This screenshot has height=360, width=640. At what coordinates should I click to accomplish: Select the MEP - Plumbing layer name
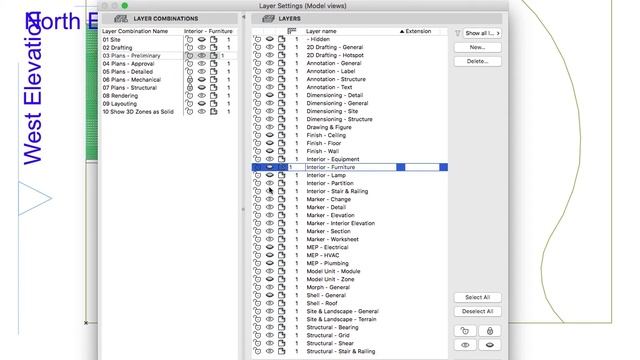click(327, 263)
